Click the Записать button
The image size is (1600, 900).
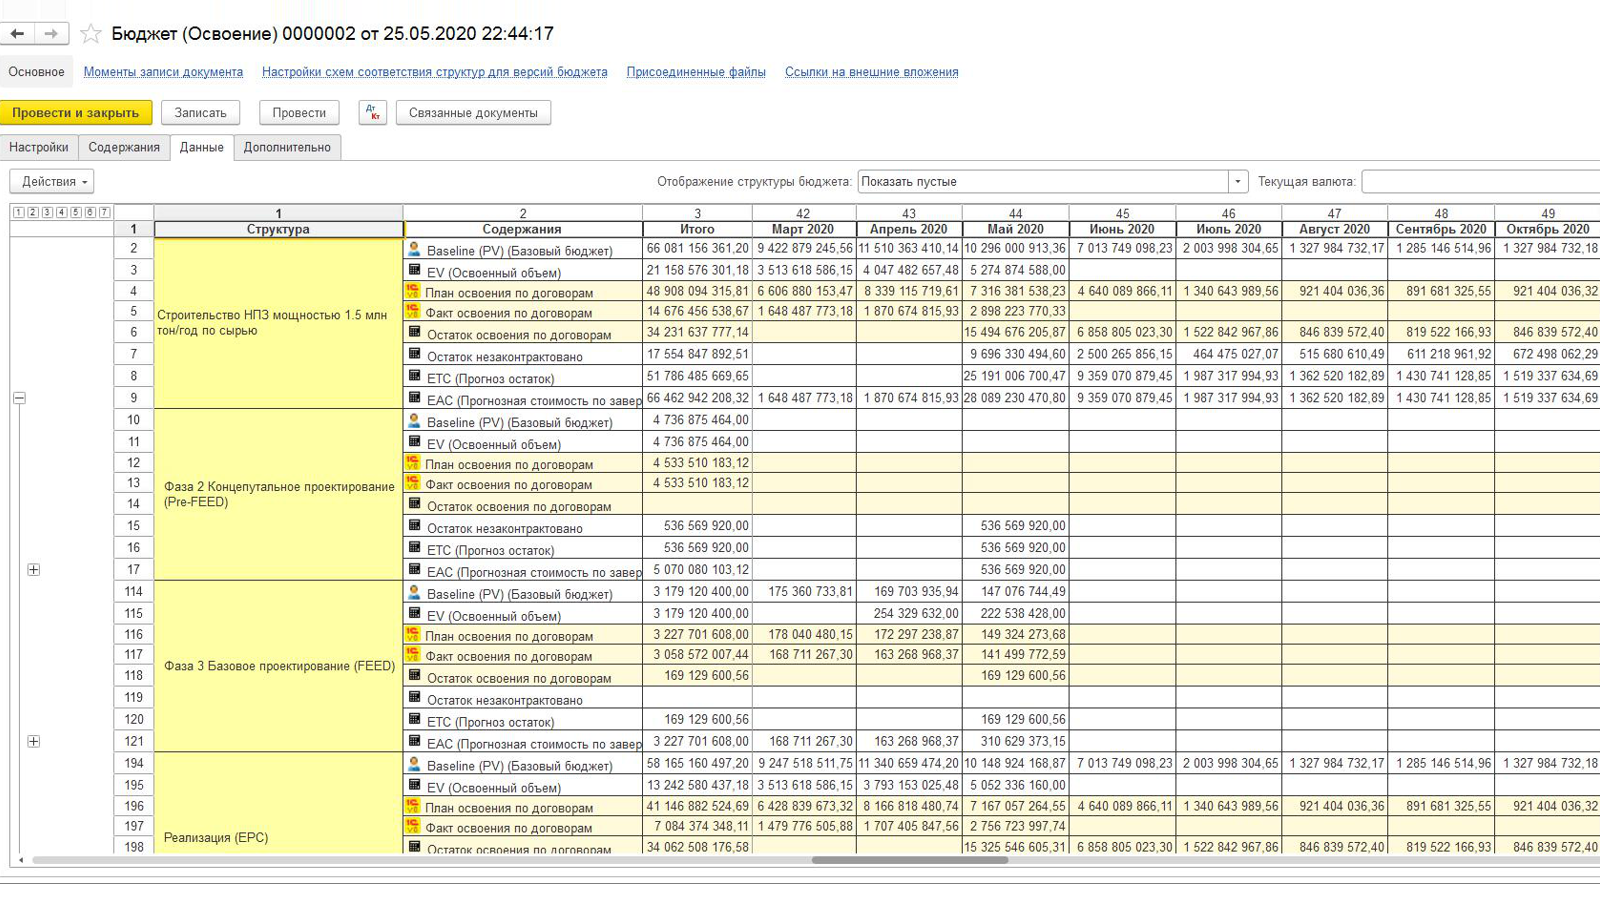pos(201,113)
